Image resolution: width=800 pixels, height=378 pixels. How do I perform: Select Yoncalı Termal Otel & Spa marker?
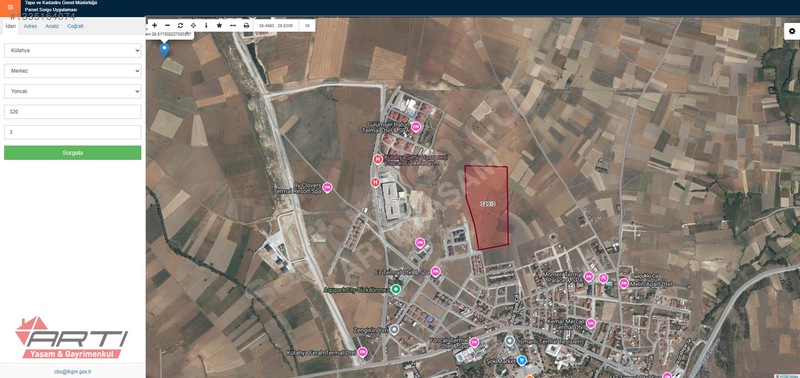tap(474, 342)
